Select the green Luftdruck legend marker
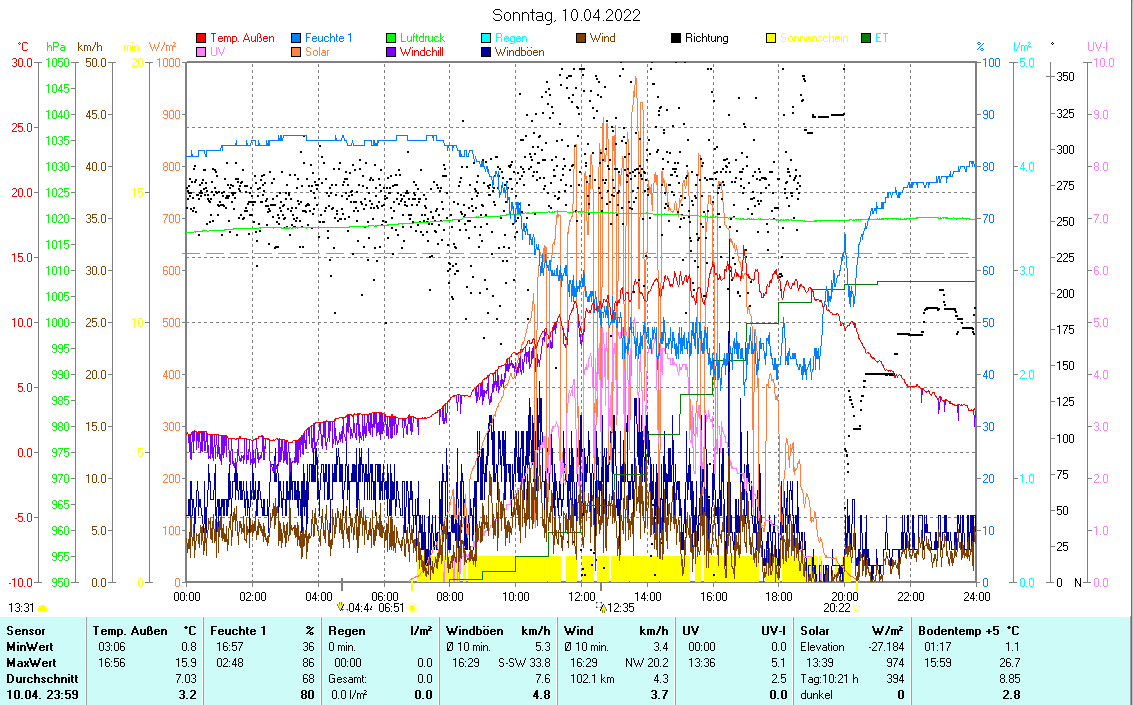The width and height of the screenshot is (1133, 705). [392, 39]
